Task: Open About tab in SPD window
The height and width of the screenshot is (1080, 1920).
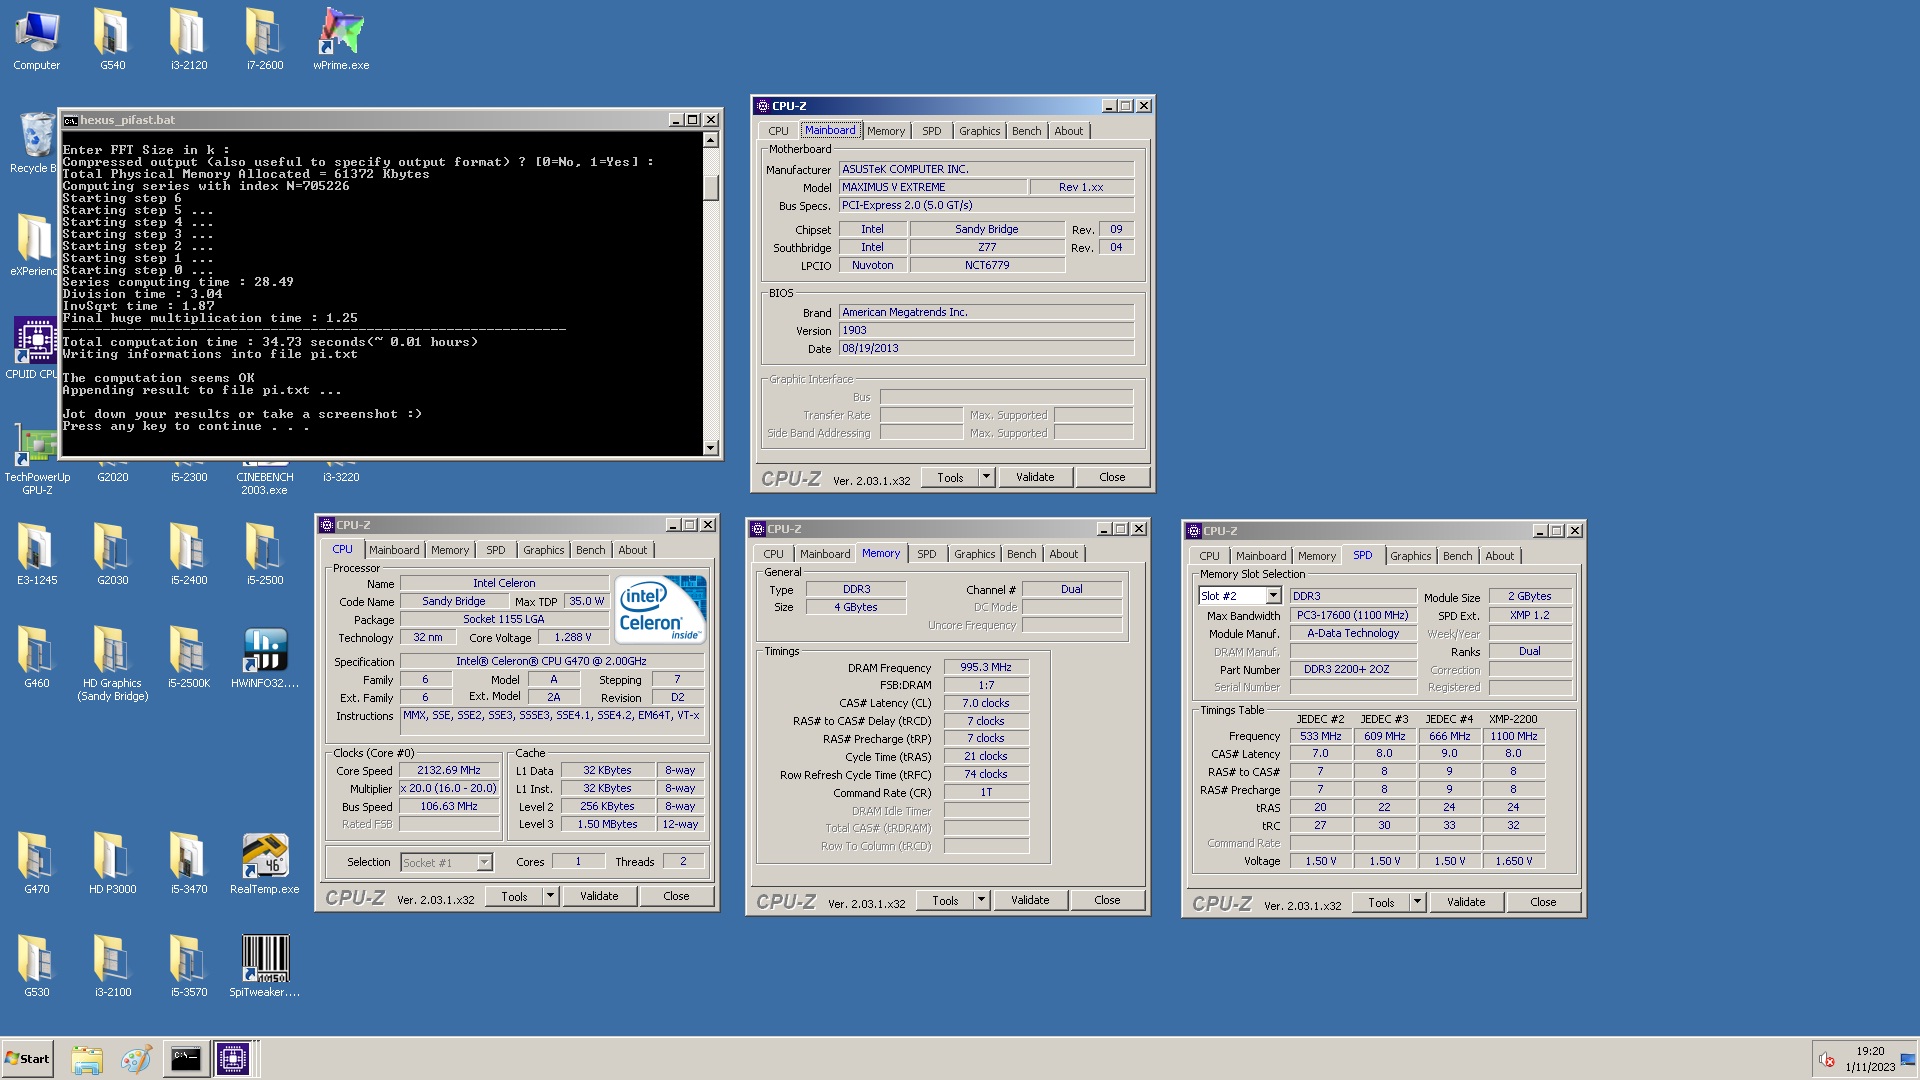Action: coord(1499,556)
